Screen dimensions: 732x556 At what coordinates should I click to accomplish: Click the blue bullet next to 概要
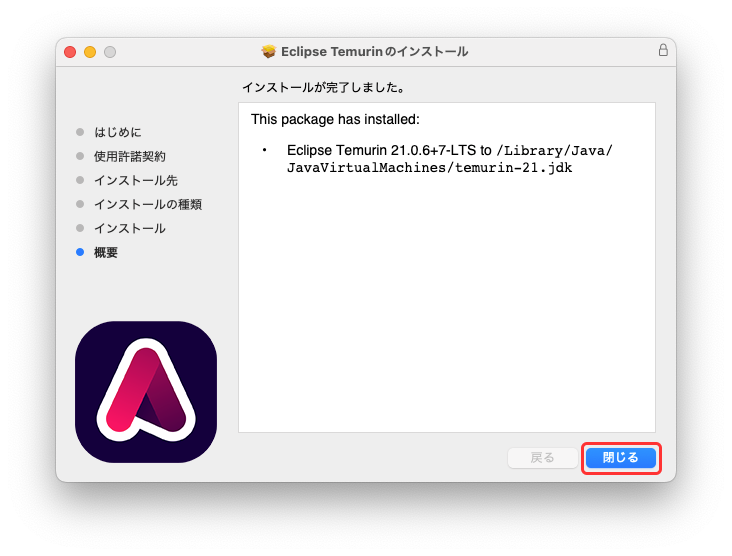point(80,252)
